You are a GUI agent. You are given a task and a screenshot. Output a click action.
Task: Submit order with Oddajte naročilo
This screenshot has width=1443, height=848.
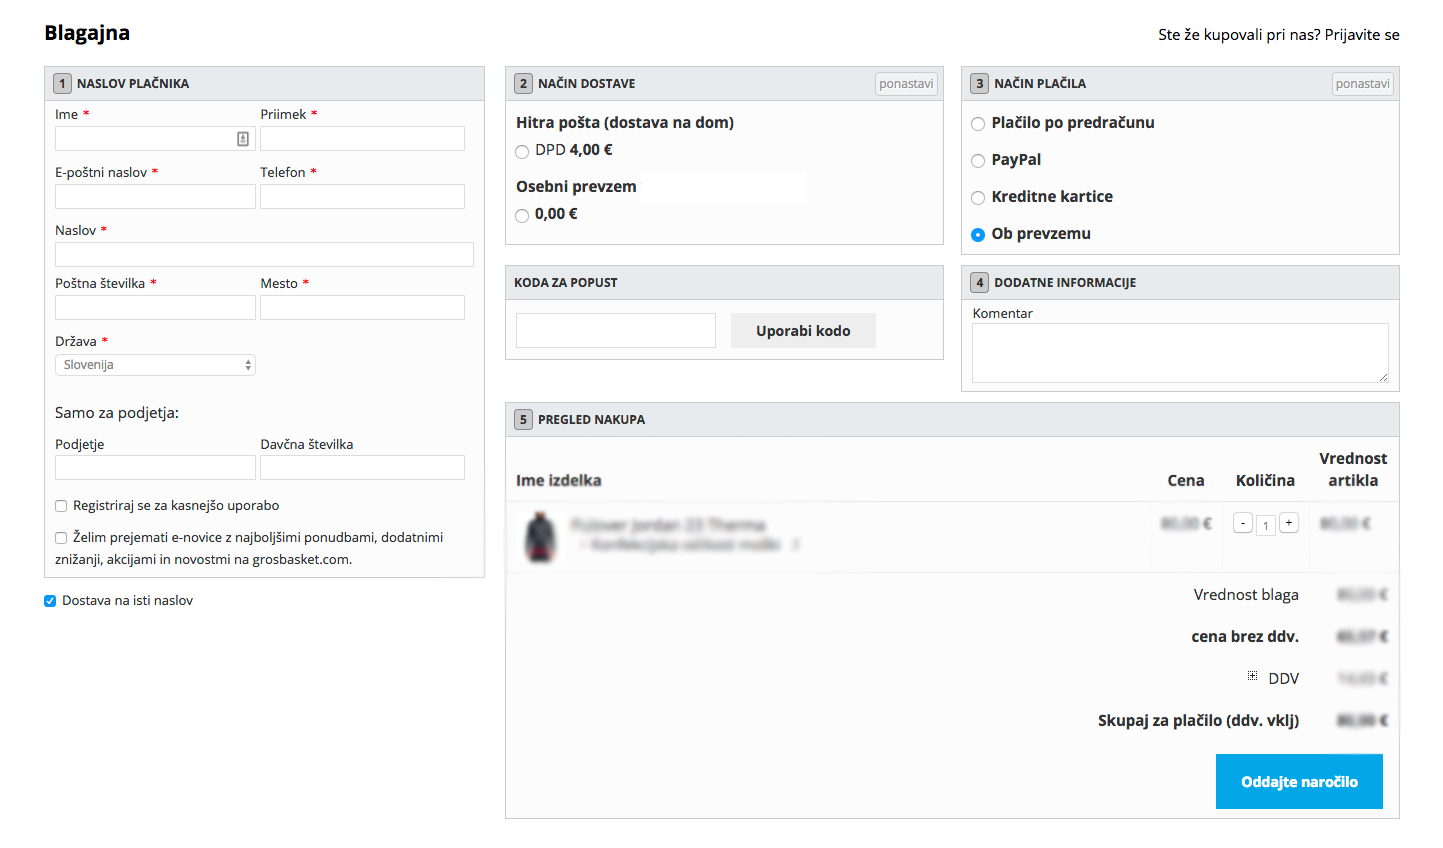click(1298, 782)
